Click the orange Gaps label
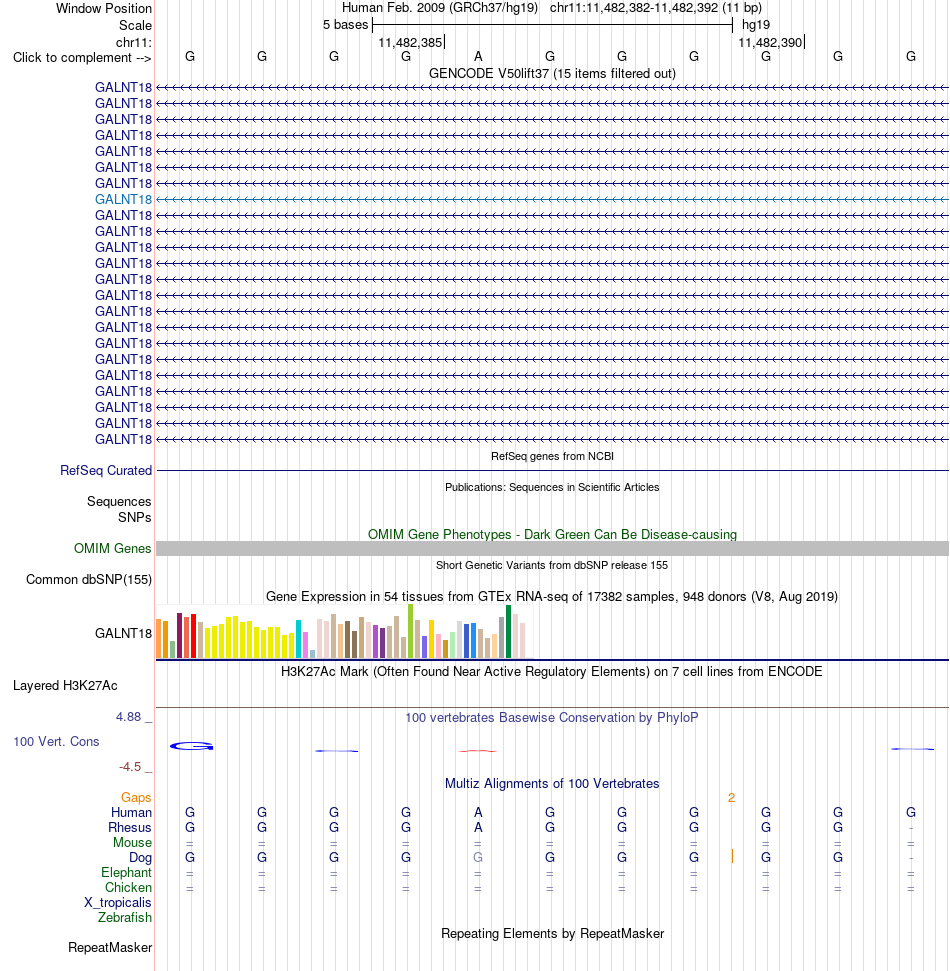 tap(136, 798)
